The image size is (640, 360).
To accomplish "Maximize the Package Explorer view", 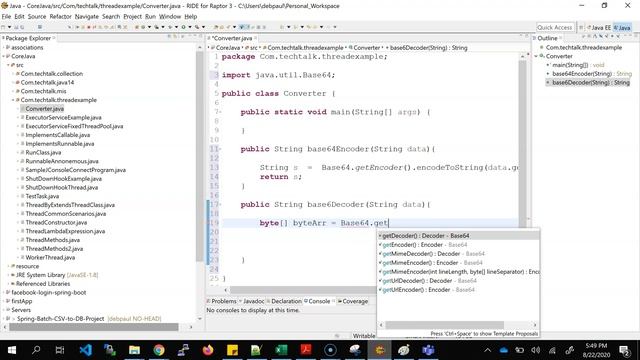I will (x=200, y=36).
